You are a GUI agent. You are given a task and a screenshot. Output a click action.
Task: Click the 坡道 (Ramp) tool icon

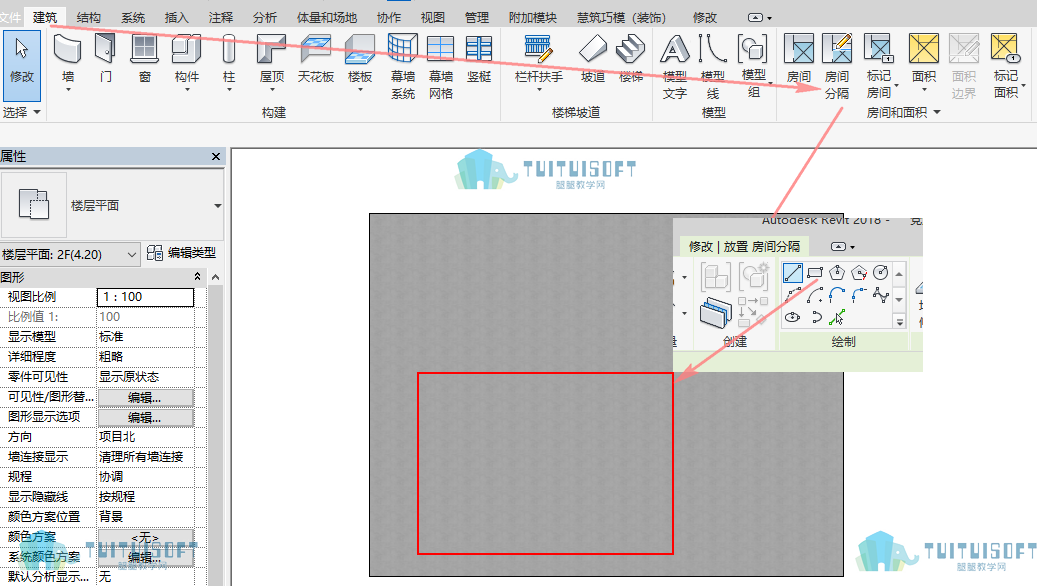tap(593, 50)
